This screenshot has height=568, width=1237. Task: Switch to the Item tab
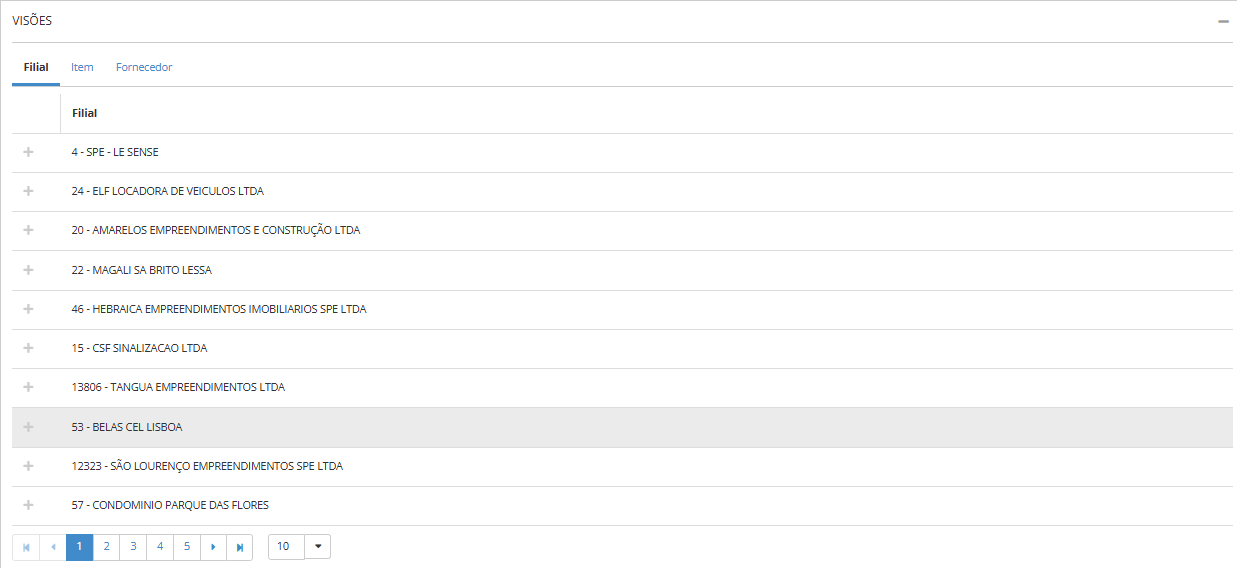(82, 67)
